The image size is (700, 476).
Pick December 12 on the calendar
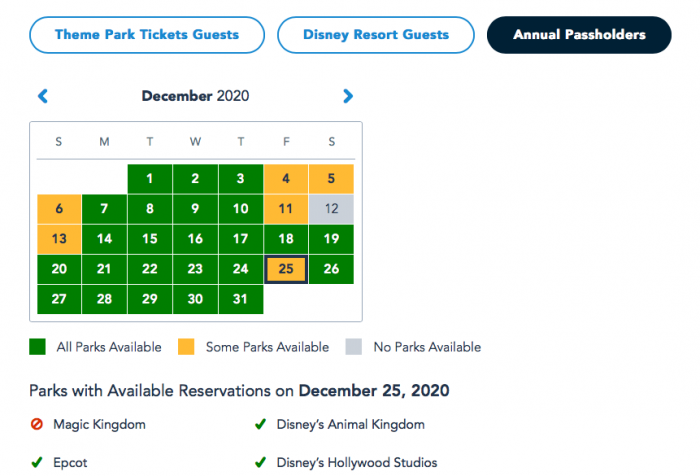point(332,209)
